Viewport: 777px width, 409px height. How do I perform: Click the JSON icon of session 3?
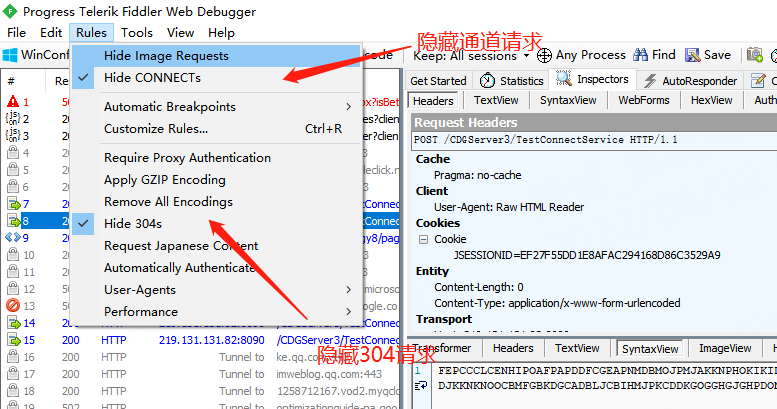pos(13,135)
